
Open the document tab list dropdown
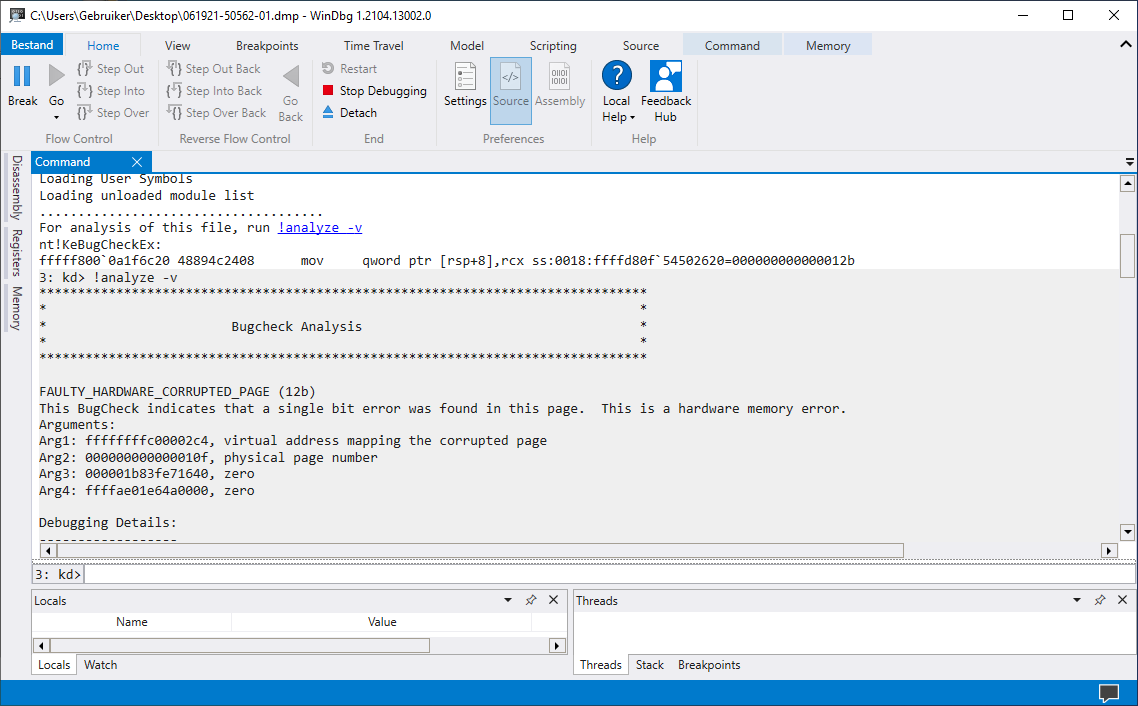(x=1129, y=162)
